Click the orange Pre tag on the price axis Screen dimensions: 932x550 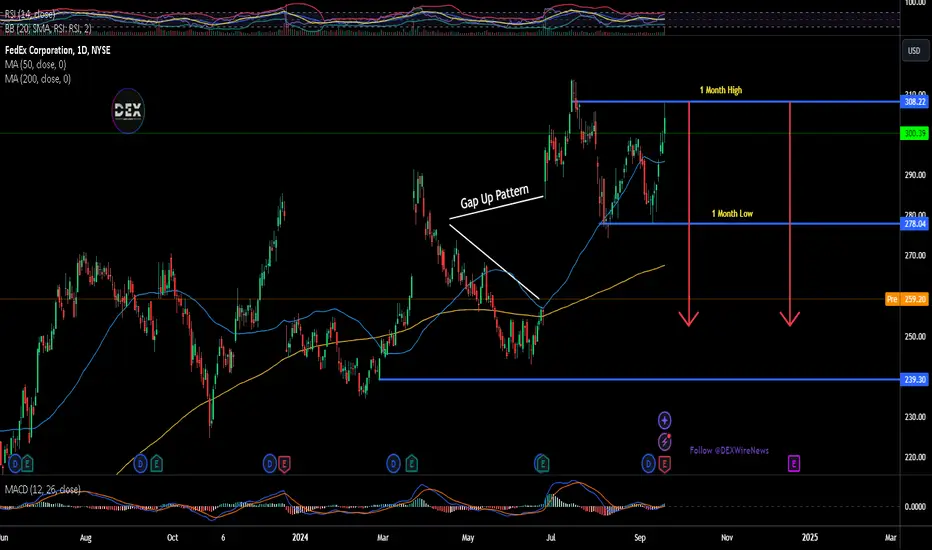[x=892, y=299]
